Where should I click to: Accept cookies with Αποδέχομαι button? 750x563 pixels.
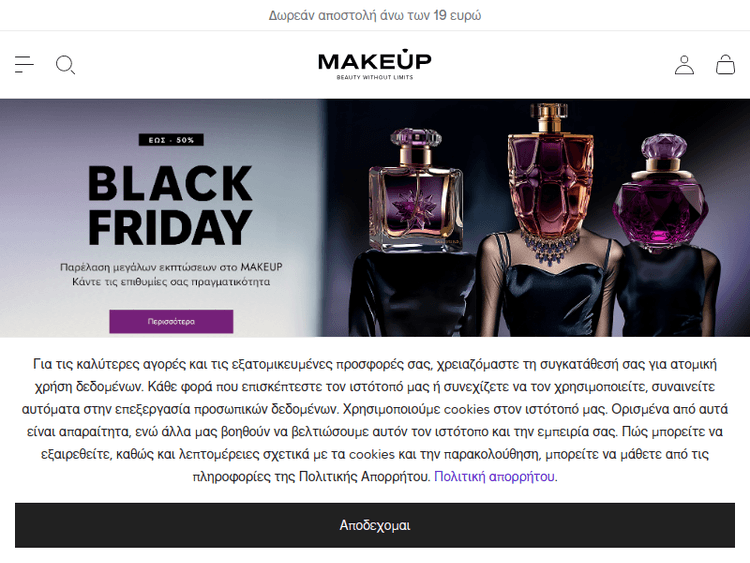pyautogui.click(x=375, y=525)
